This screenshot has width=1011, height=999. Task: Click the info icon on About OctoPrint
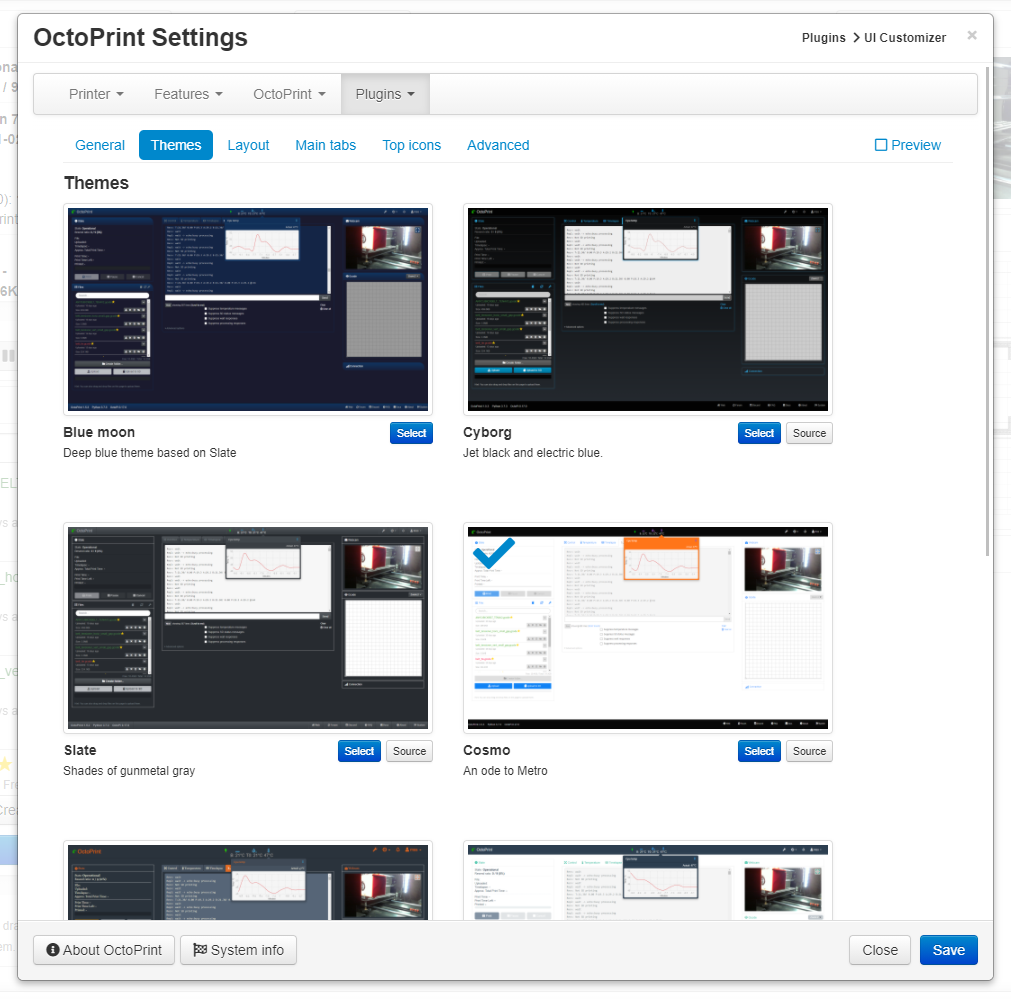pos(53,950)
